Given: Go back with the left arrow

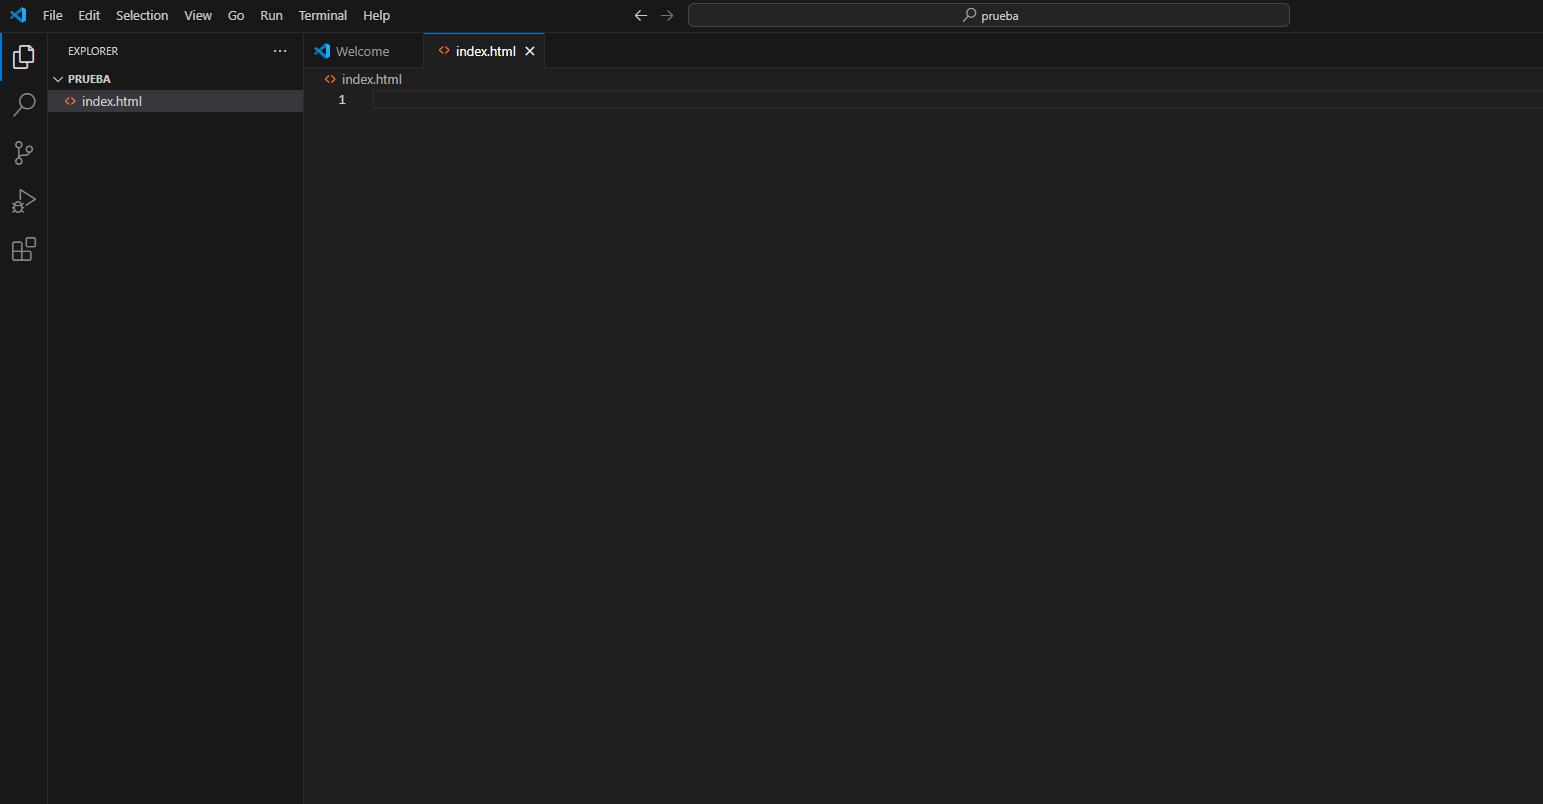Looking at the screenshot, I should pyautogui.click(x=641, y=15).
